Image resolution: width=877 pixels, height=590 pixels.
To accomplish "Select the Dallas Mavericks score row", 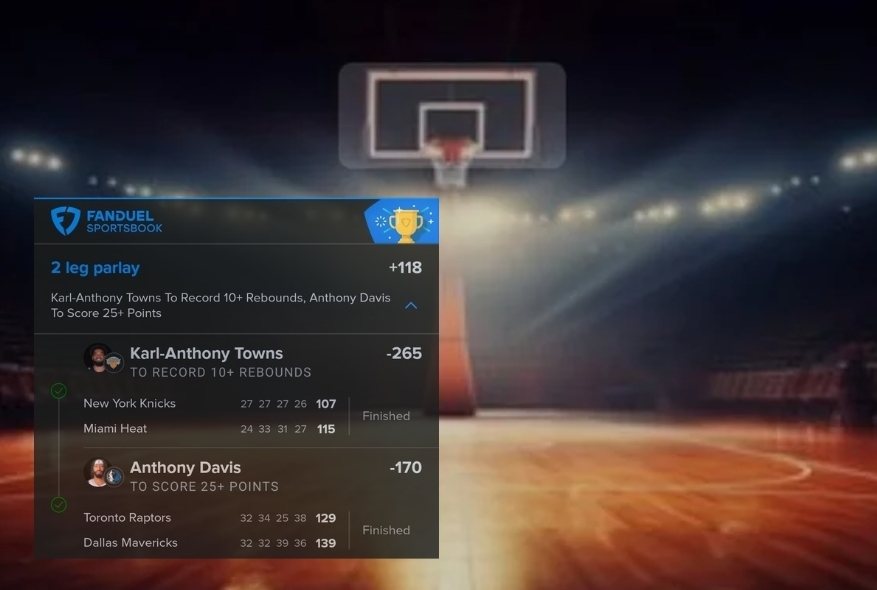I will [x=209, y=543].
